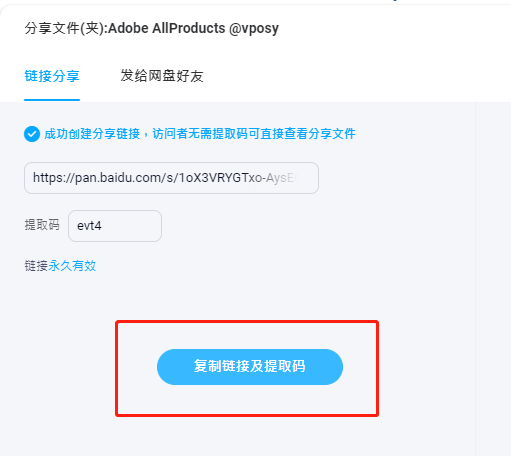Open the 永久有效 validity link
This screenshot has width=511, height=456.
click(72, 266)
